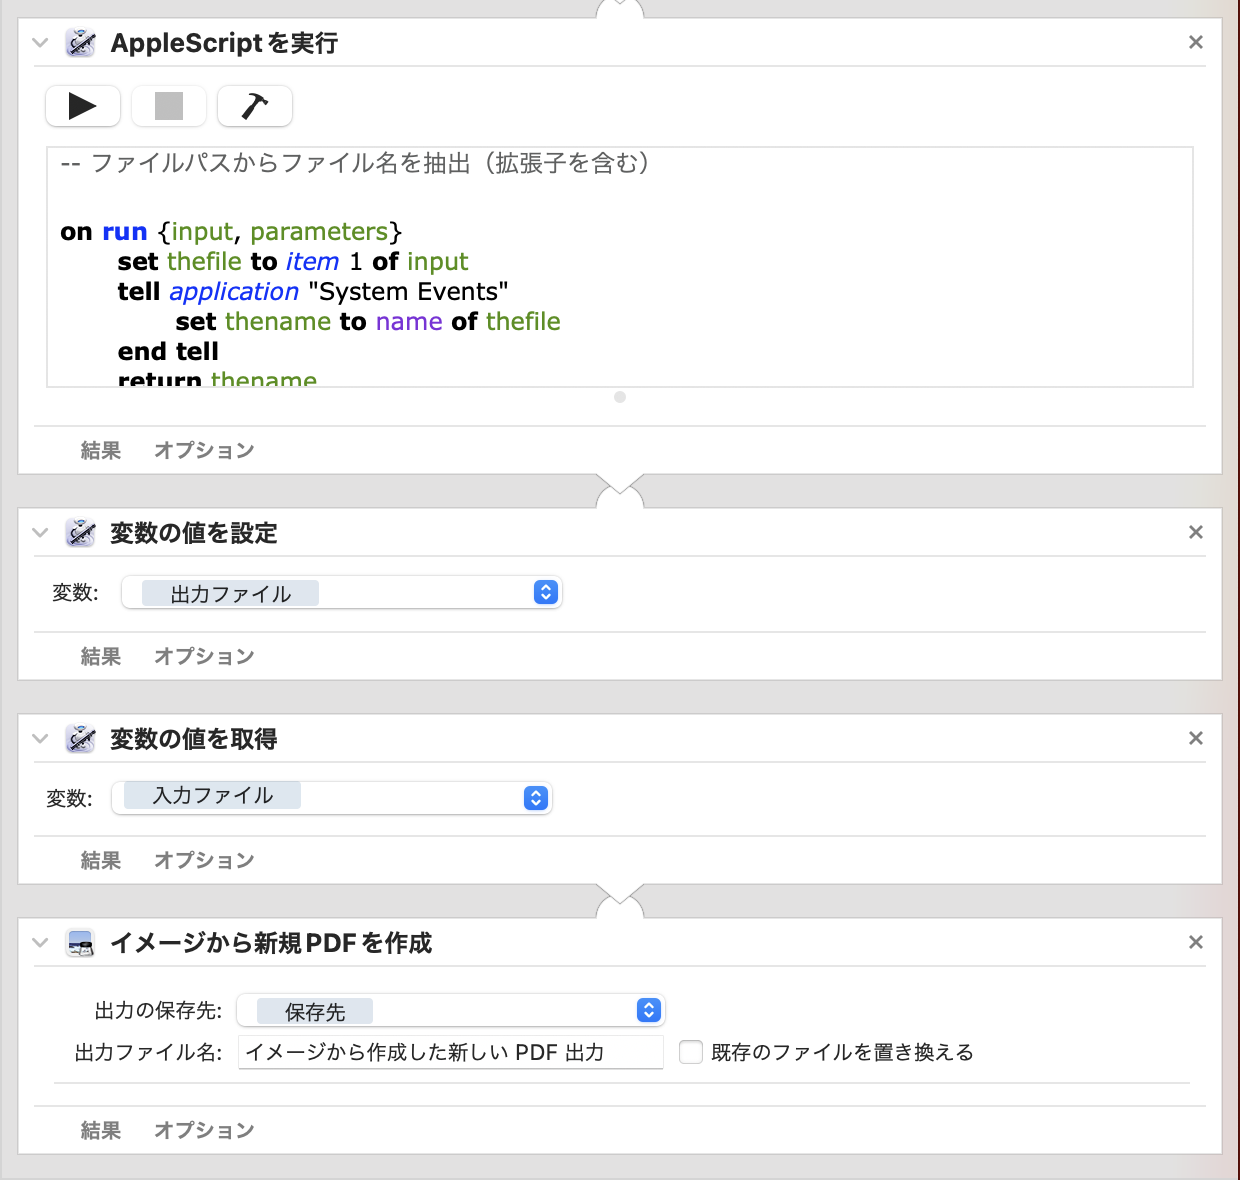Run the AppleScript with play button
1240x1180 pixels.
(83, 106)
